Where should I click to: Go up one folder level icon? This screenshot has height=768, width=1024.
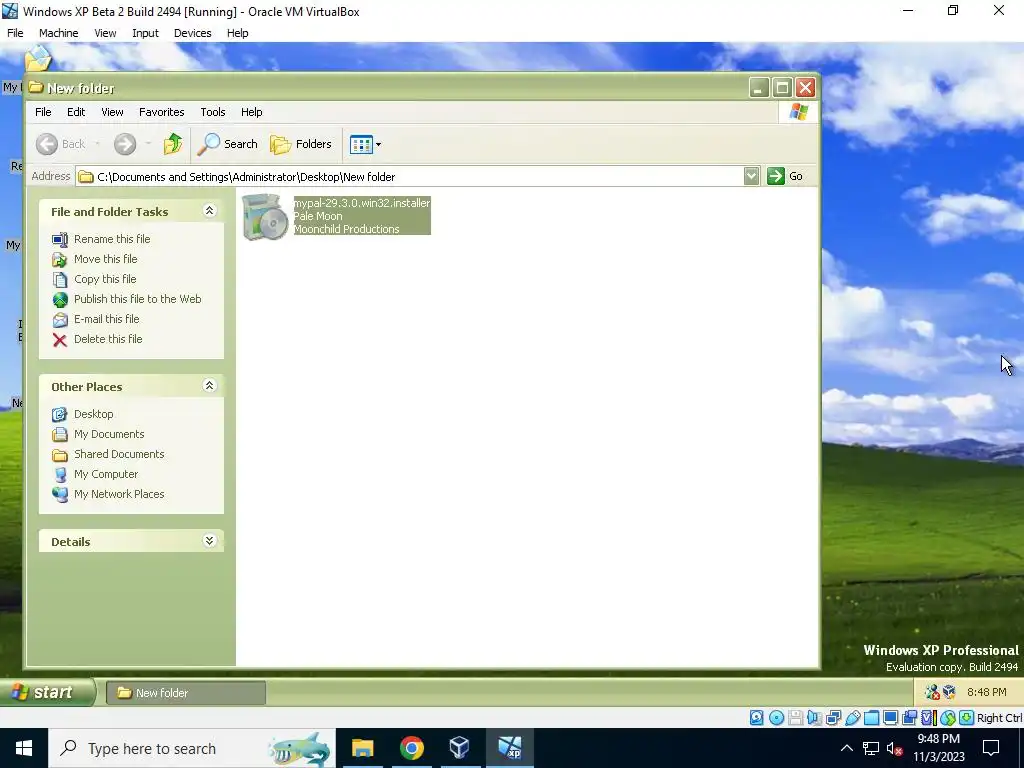pyautogui.click(x=173, y=144)
